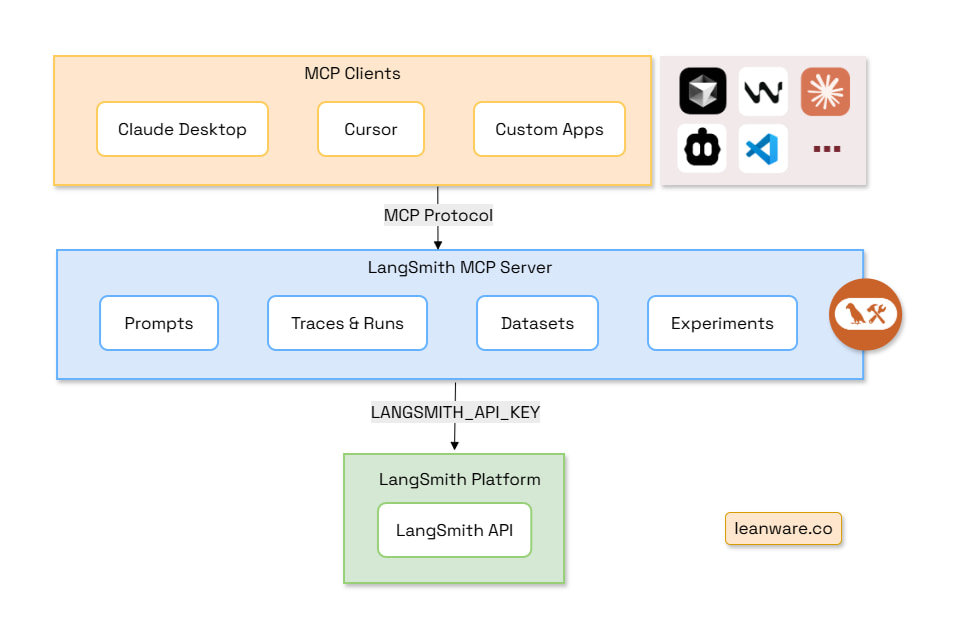The width and height of the screenshot is (967, 636).
Task: Select the Datasets box
Action: point(537,323)
